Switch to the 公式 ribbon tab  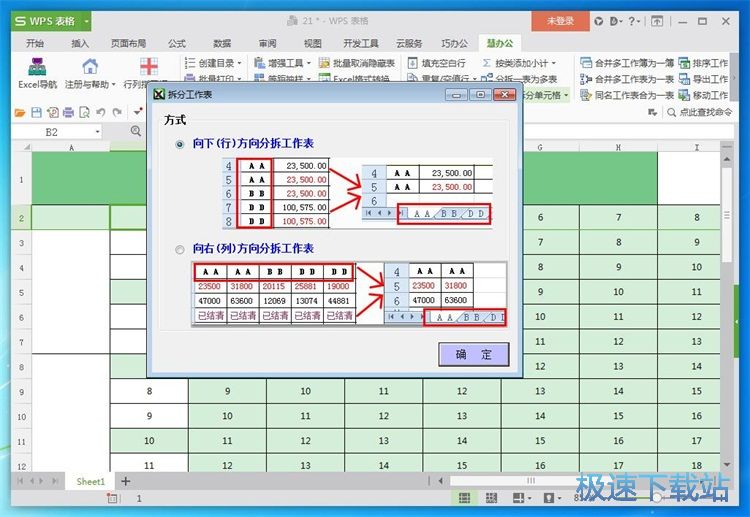coord(176,43)
